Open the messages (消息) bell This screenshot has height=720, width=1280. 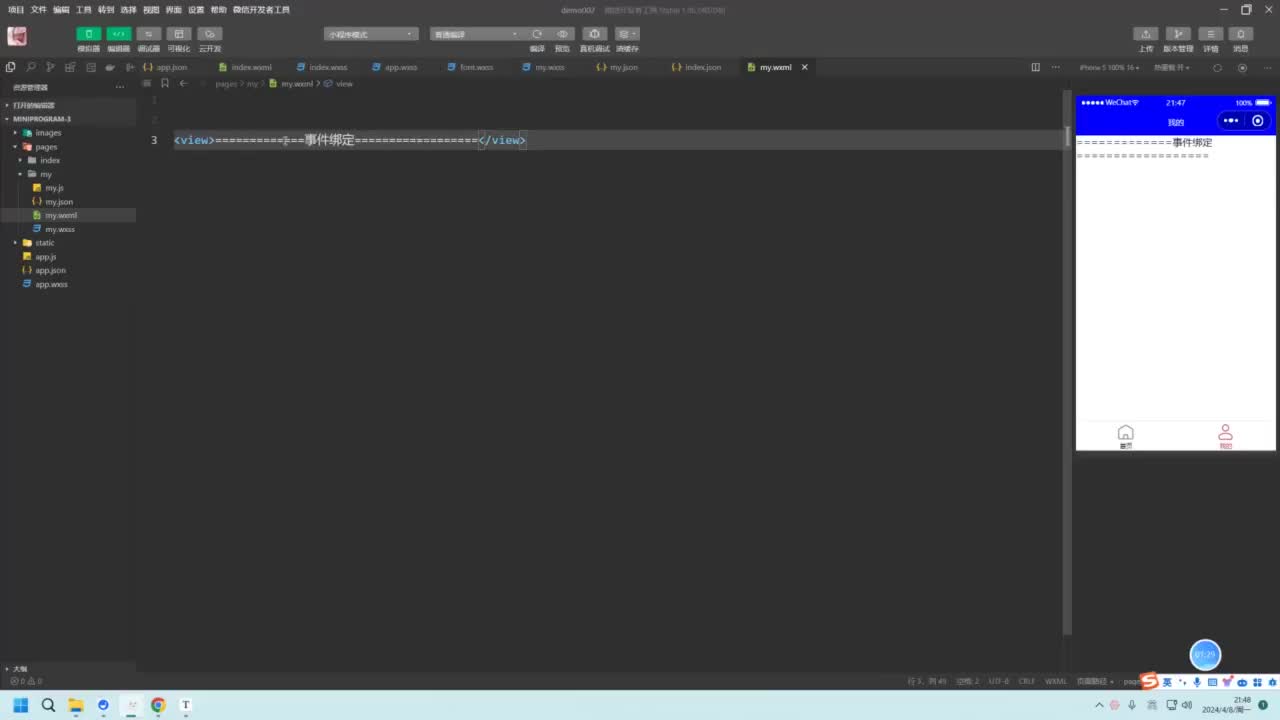(1241, 34)
